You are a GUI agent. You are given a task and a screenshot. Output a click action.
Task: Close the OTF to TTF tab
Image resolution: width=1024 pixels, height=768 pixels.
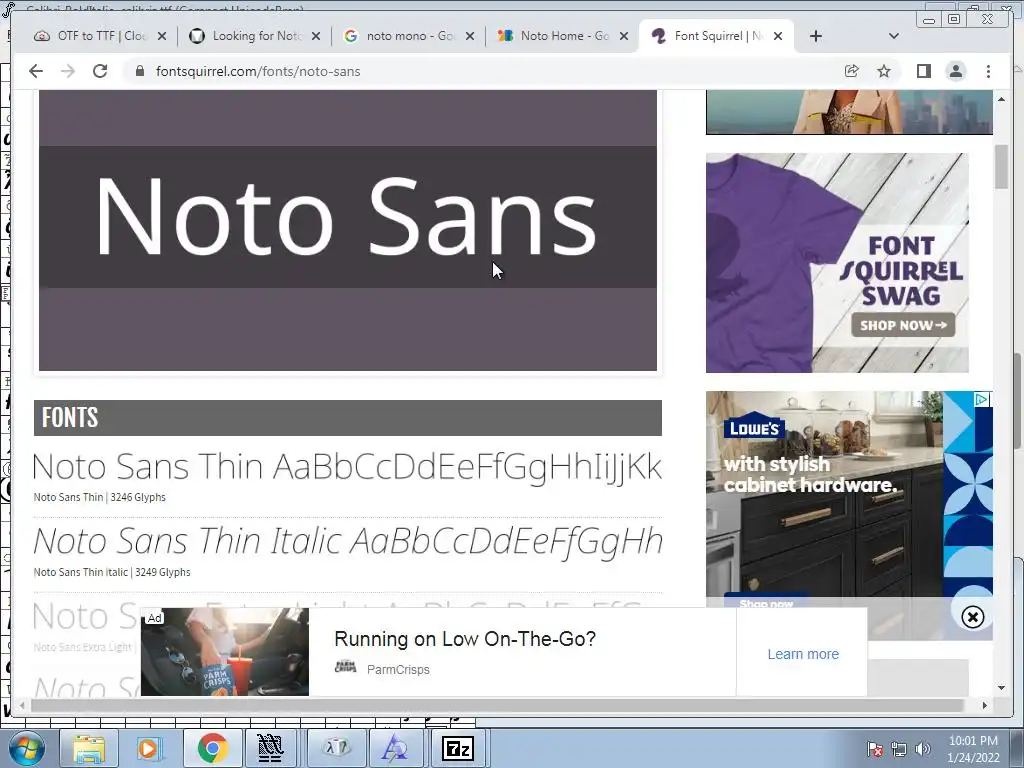pos(162,37)
